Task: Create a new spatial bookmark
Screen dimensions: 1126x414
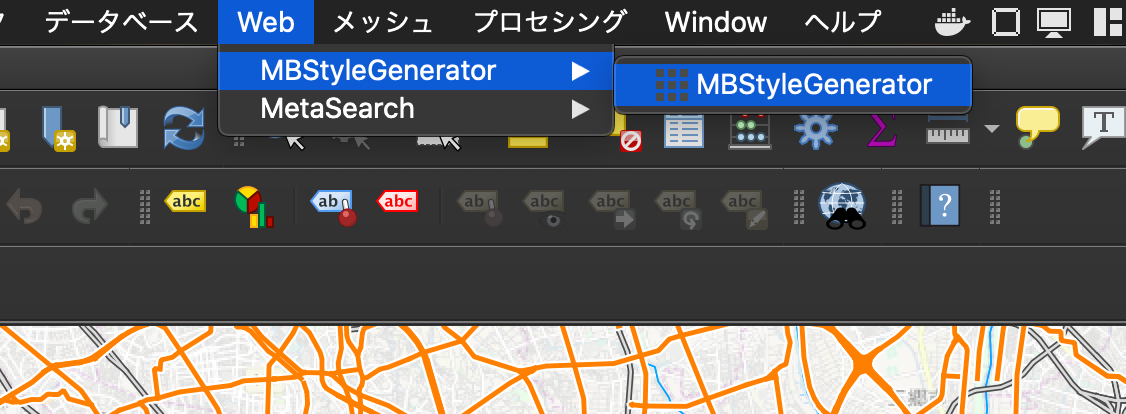Action: click(57, 129)
